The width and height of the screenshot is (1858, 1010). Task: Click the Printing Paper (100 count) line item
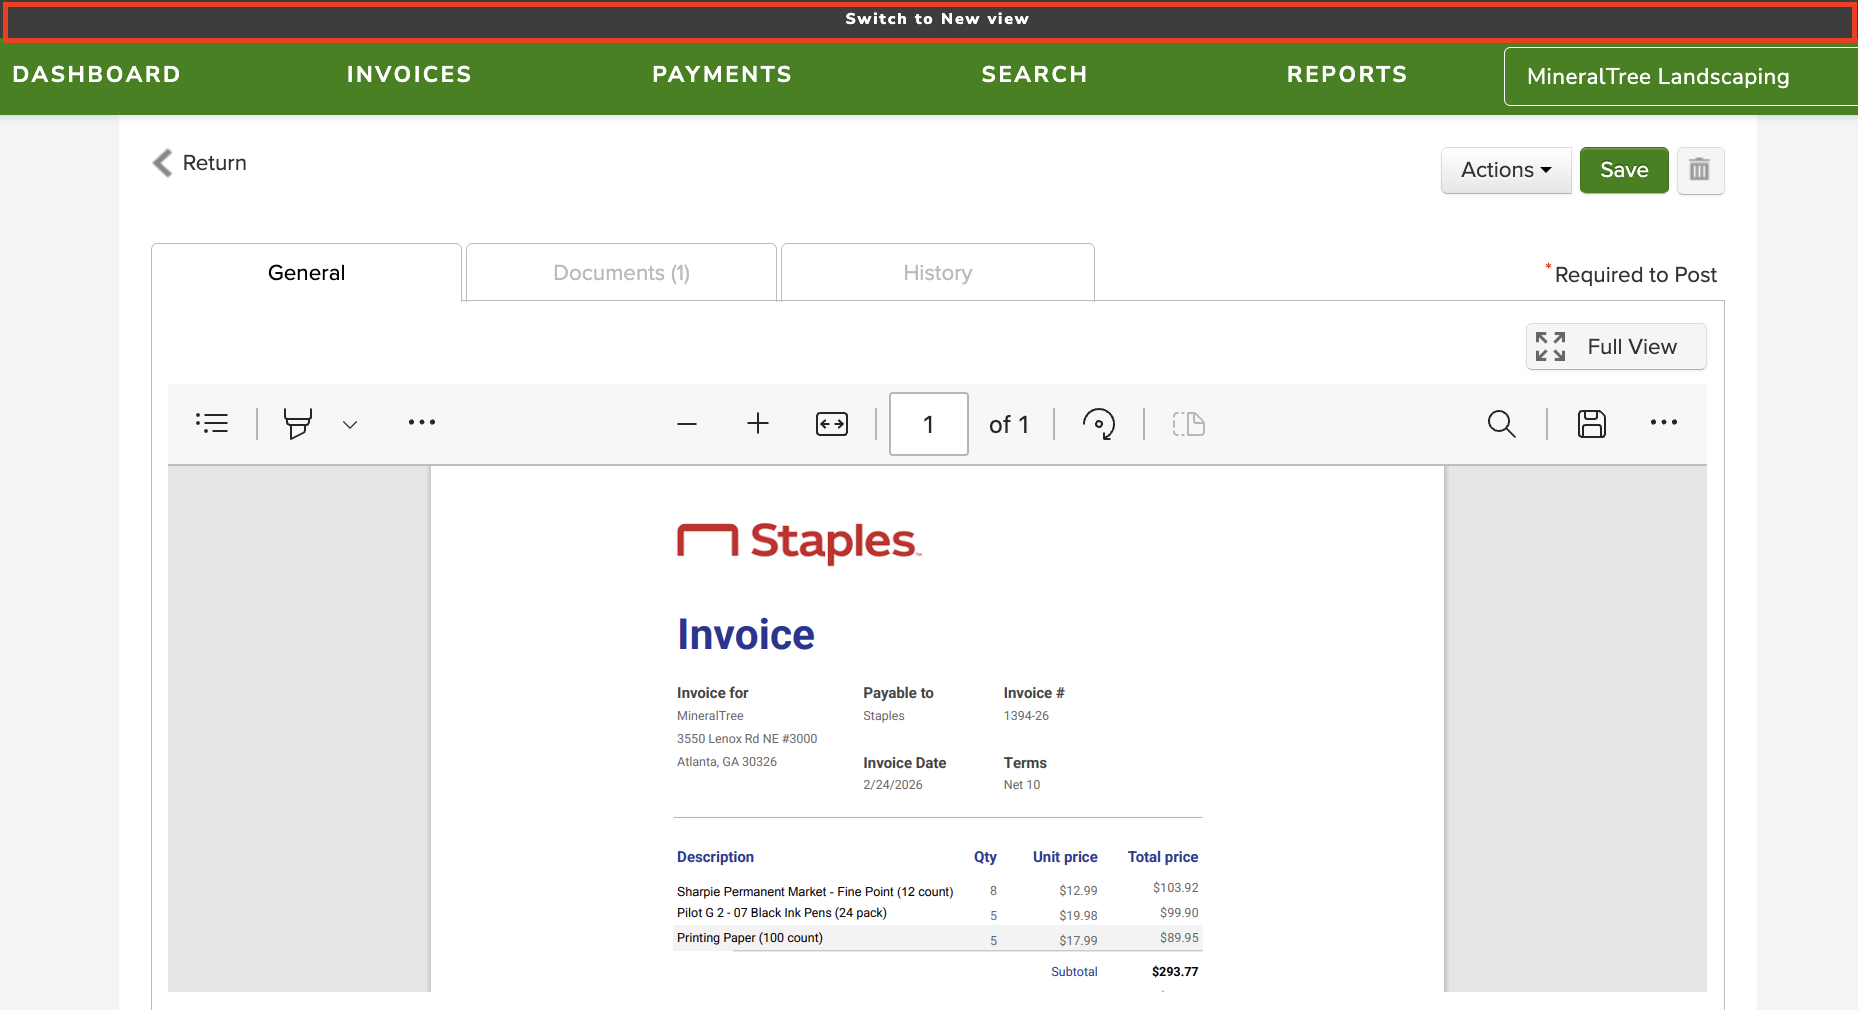click(x=750, y=938)
